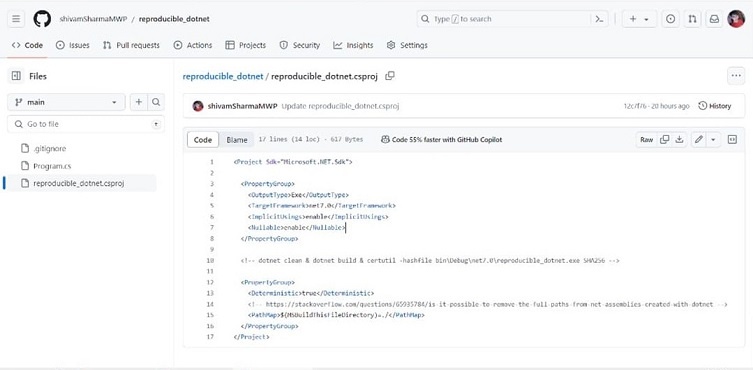Viewport: 753px width, 370px height.
Task: View issues icon in top header
Action: tap(671, 19)
